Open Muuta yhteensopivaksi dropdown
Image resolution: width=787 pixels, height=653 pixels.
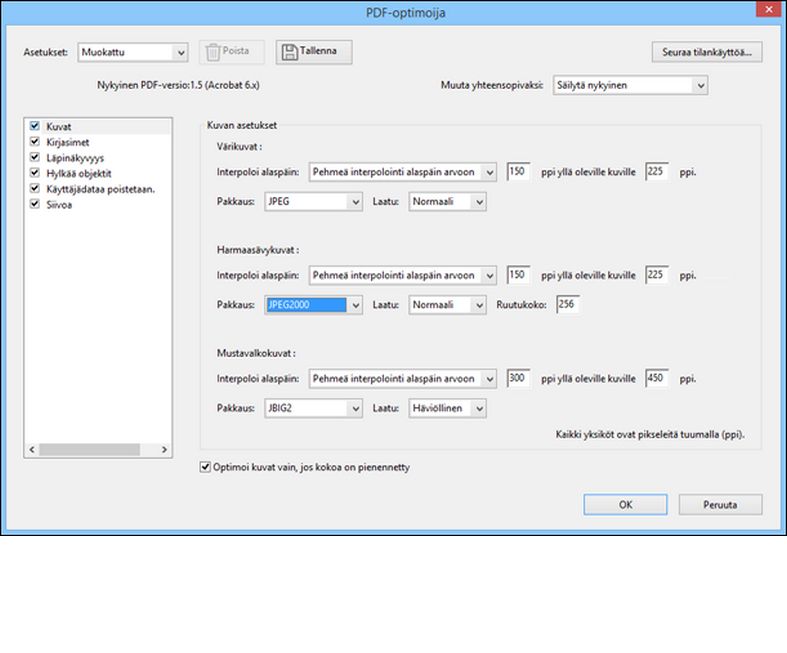point(630,85)
